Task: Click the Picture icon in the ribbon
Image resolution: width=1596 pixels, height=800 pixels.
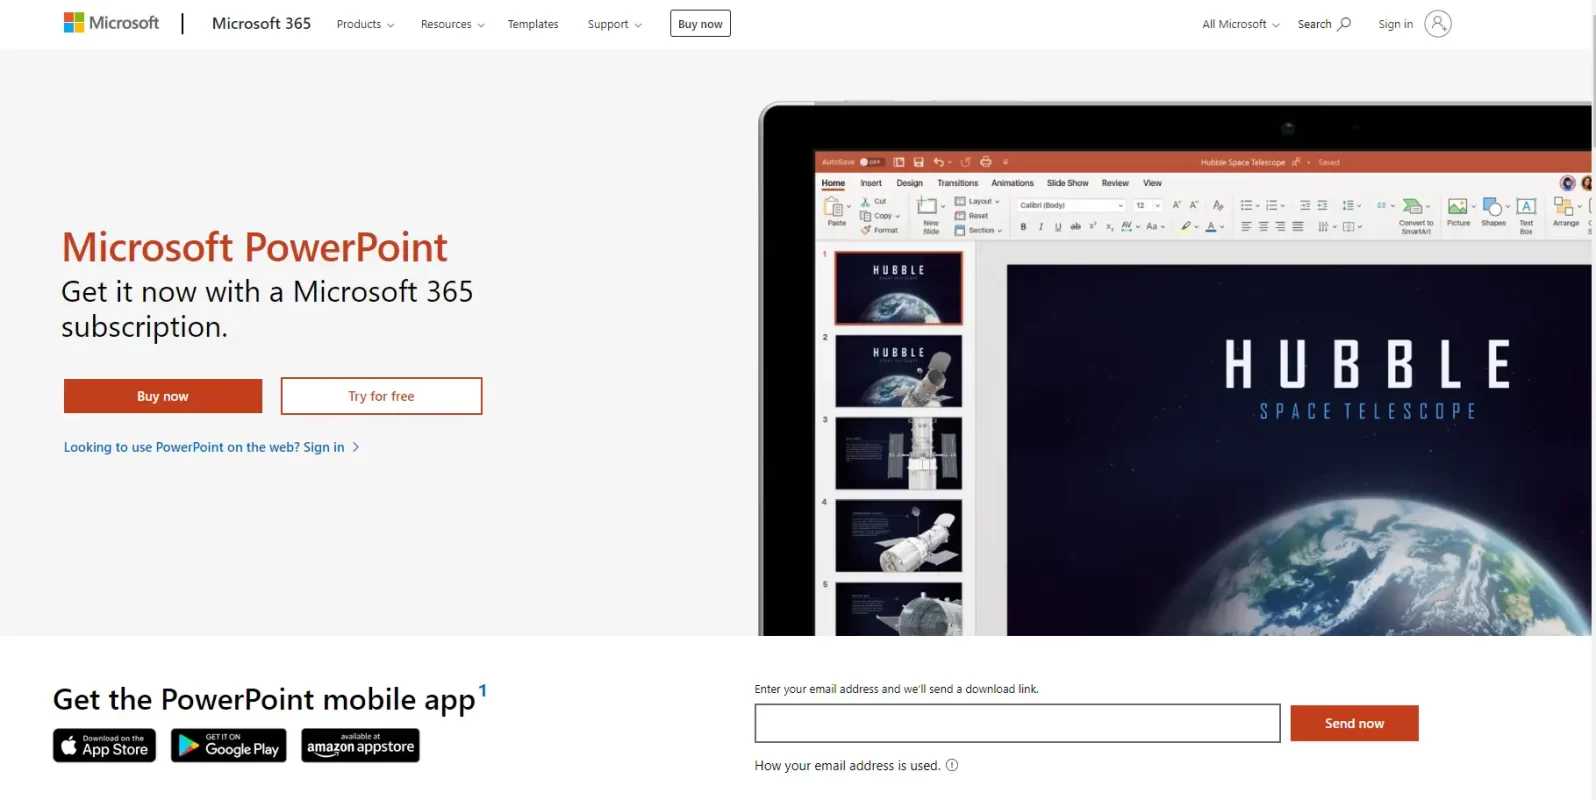Action: pyautogui.click(x=1458, y=207)
